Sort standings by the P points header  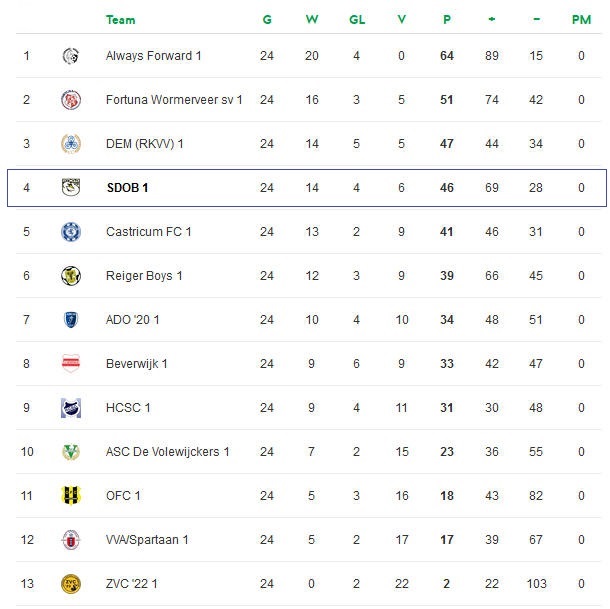click(446, 20)
